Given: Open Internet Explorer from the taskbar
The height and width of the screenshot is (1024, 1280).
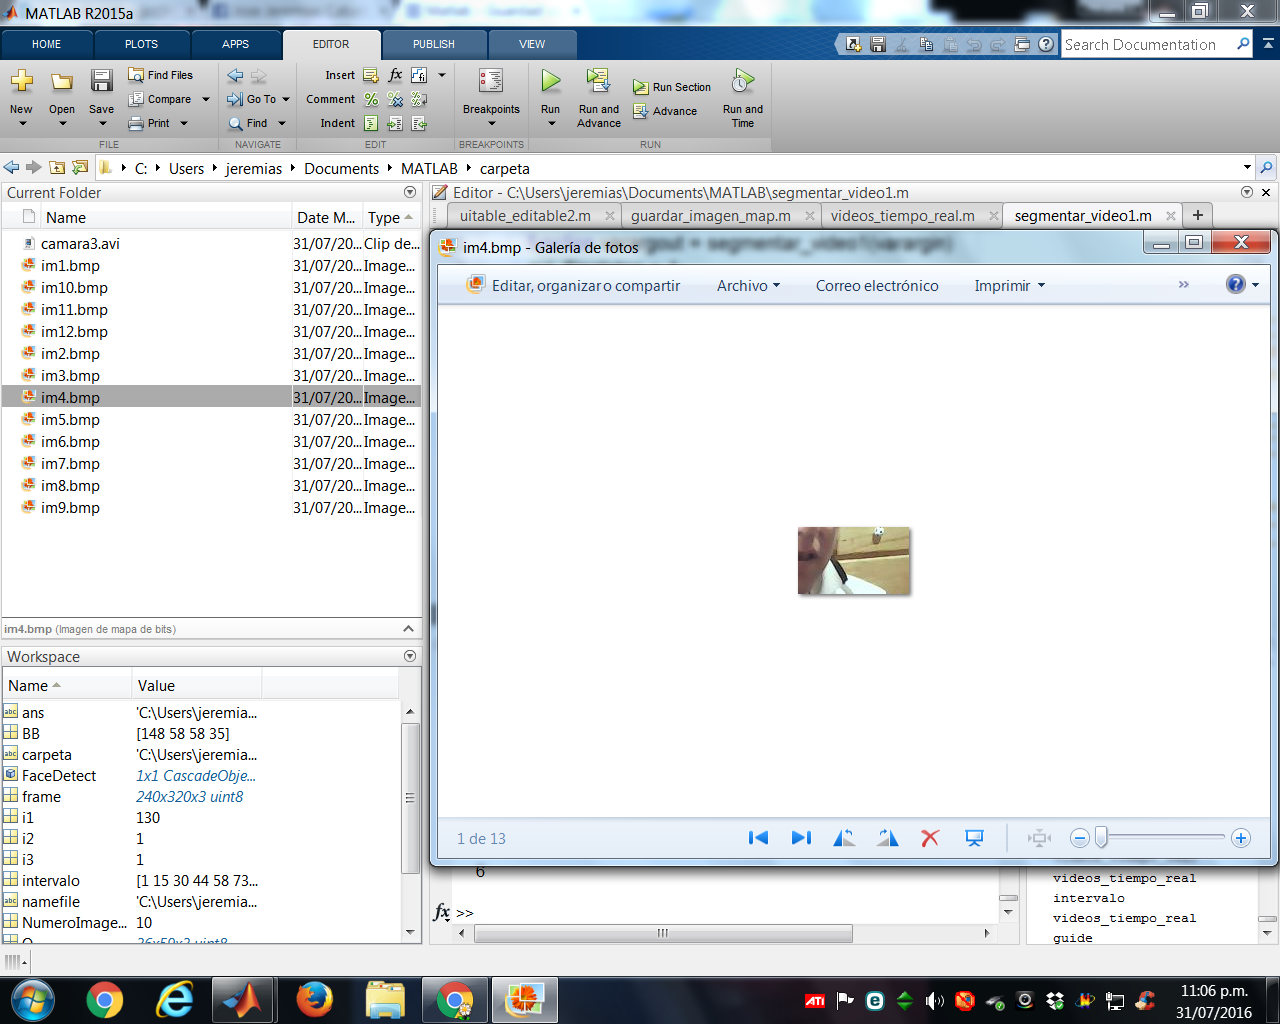Looking at the screenshot, I should pyautogui.click(x=175, y=999).
